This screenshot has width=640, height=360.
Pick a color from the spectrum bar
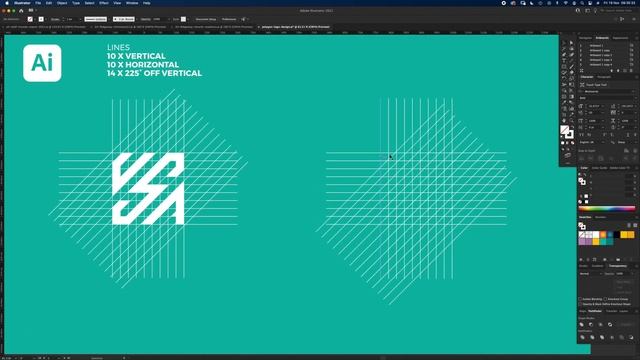[x=607, y=208]
